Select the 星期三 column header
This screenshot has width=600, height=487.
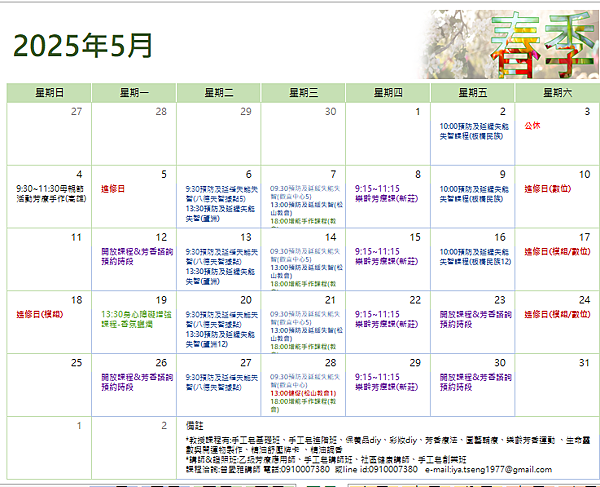click(303, 93)
